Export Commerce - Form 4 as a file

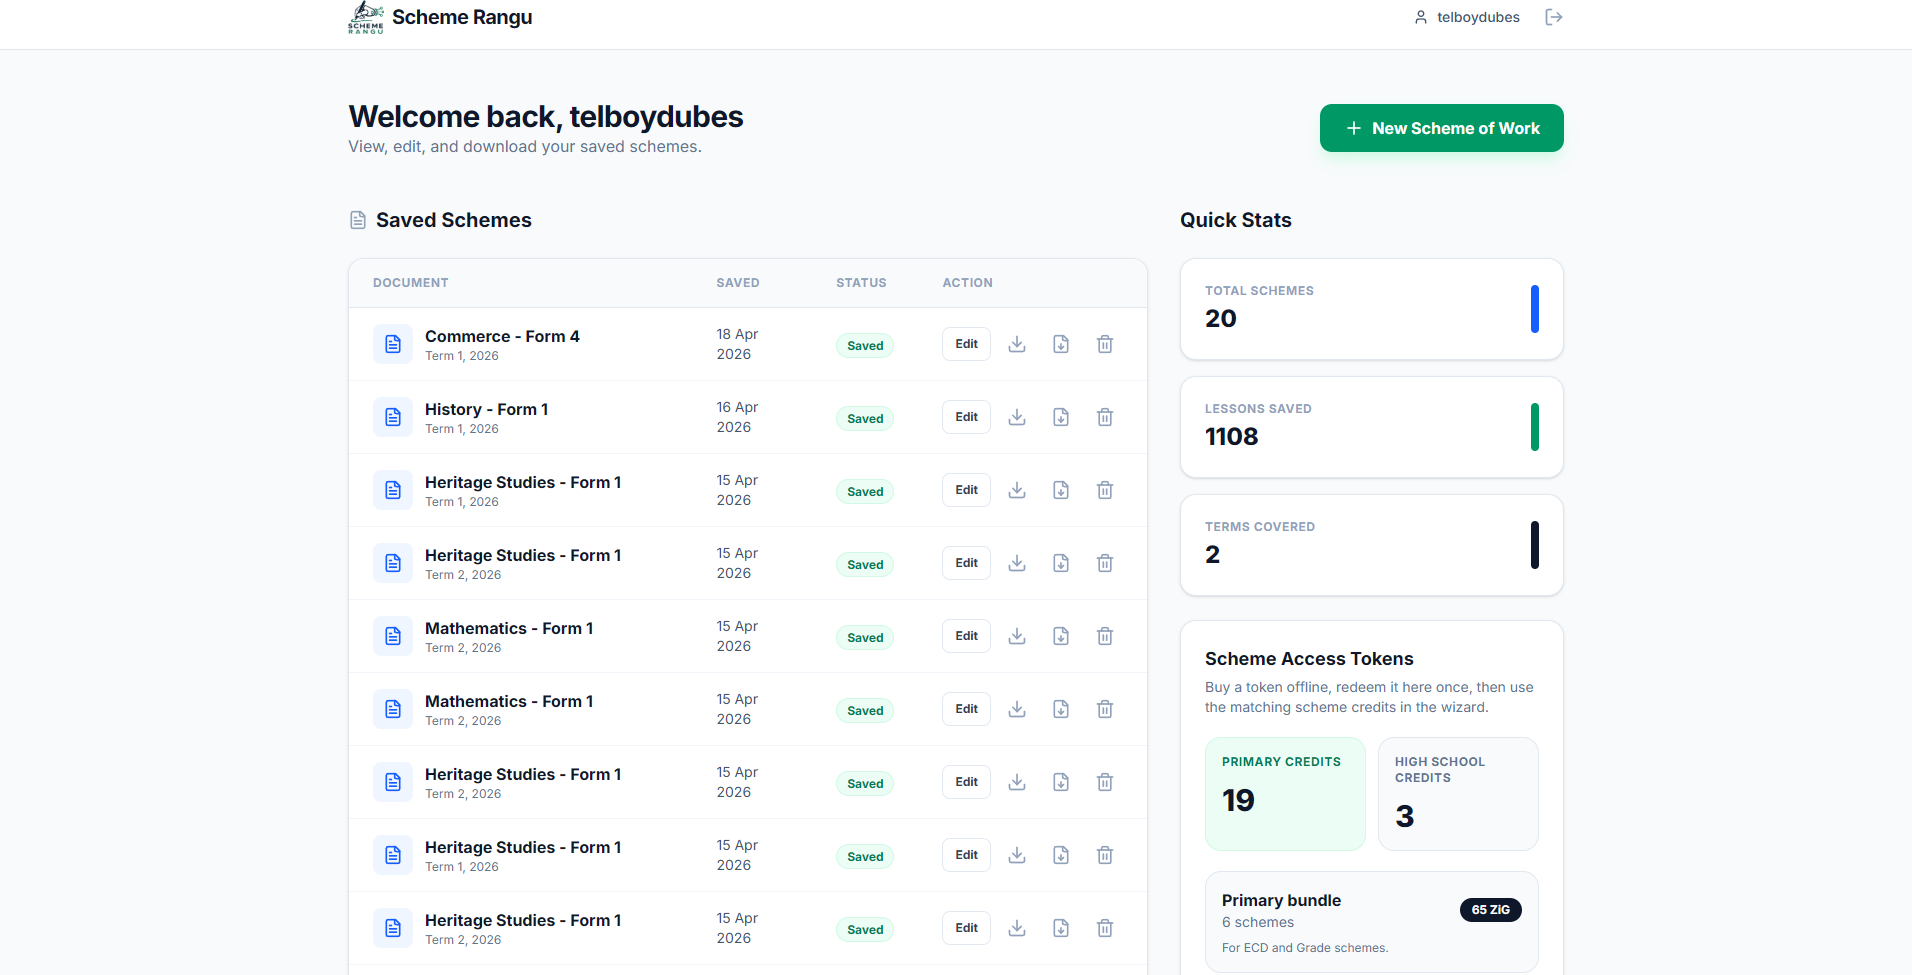click(1061, 344)
